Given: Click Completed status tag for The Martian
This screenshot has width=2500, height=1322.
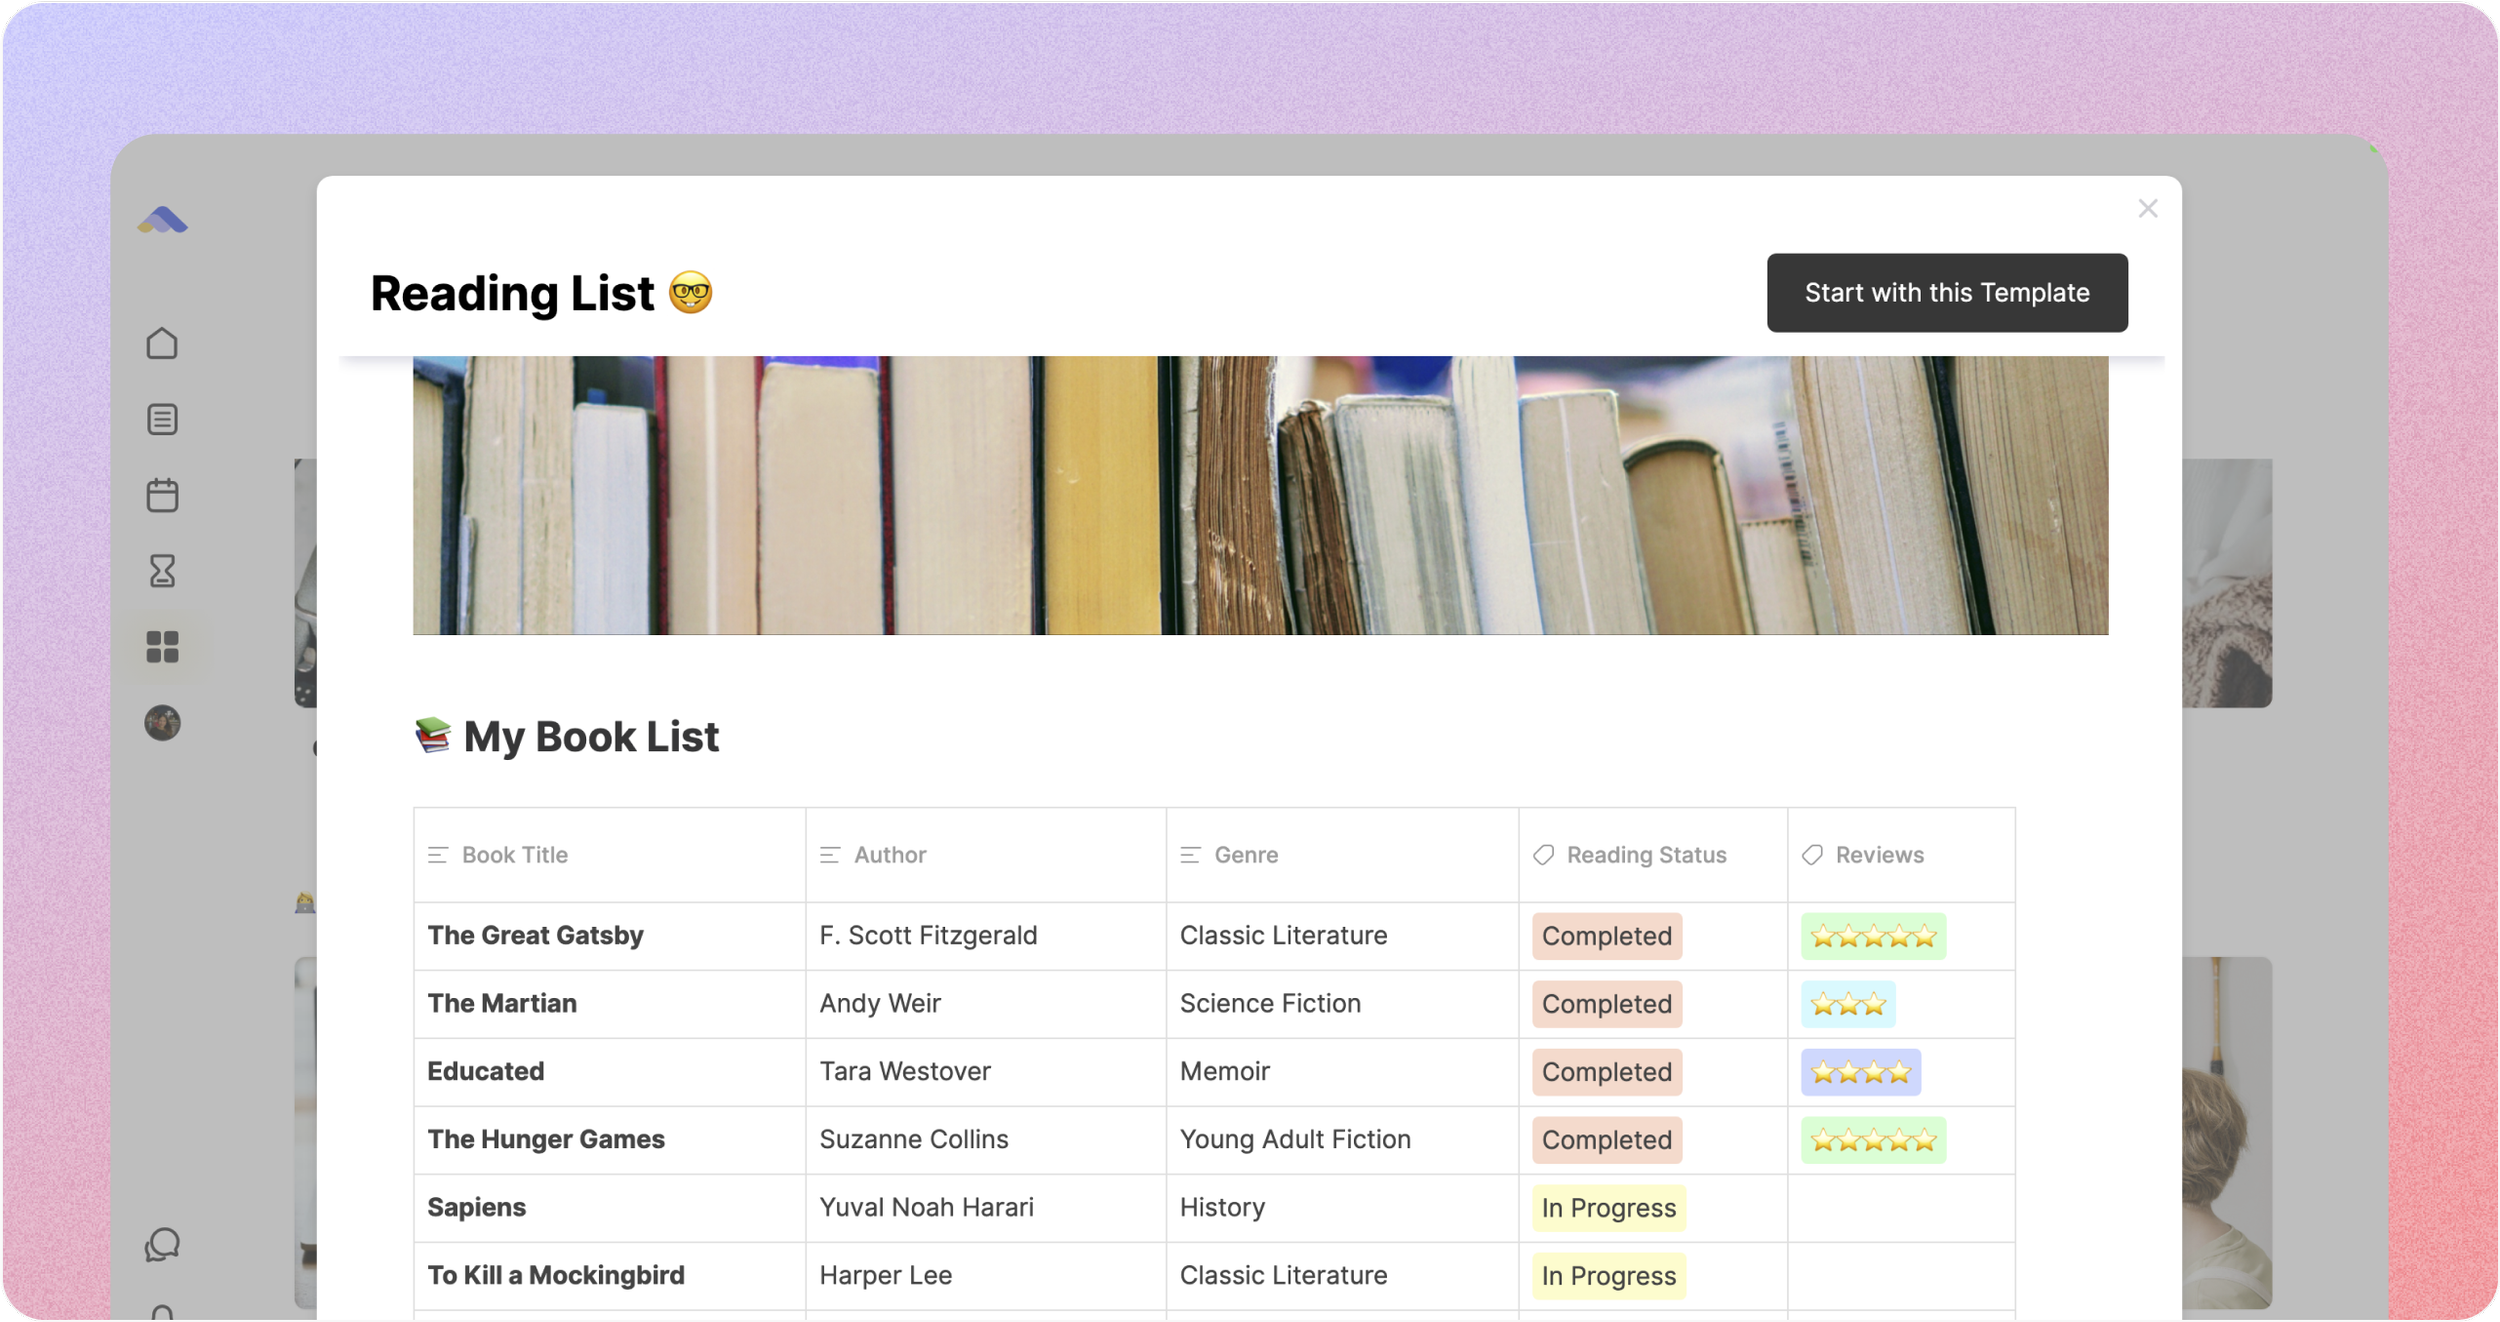Looking at the screenshot, I should point(1606,1004).
